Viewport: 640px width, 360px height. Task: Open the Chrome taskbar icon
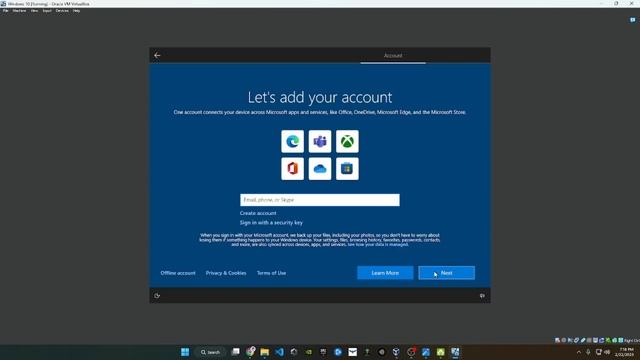(250, 352)
